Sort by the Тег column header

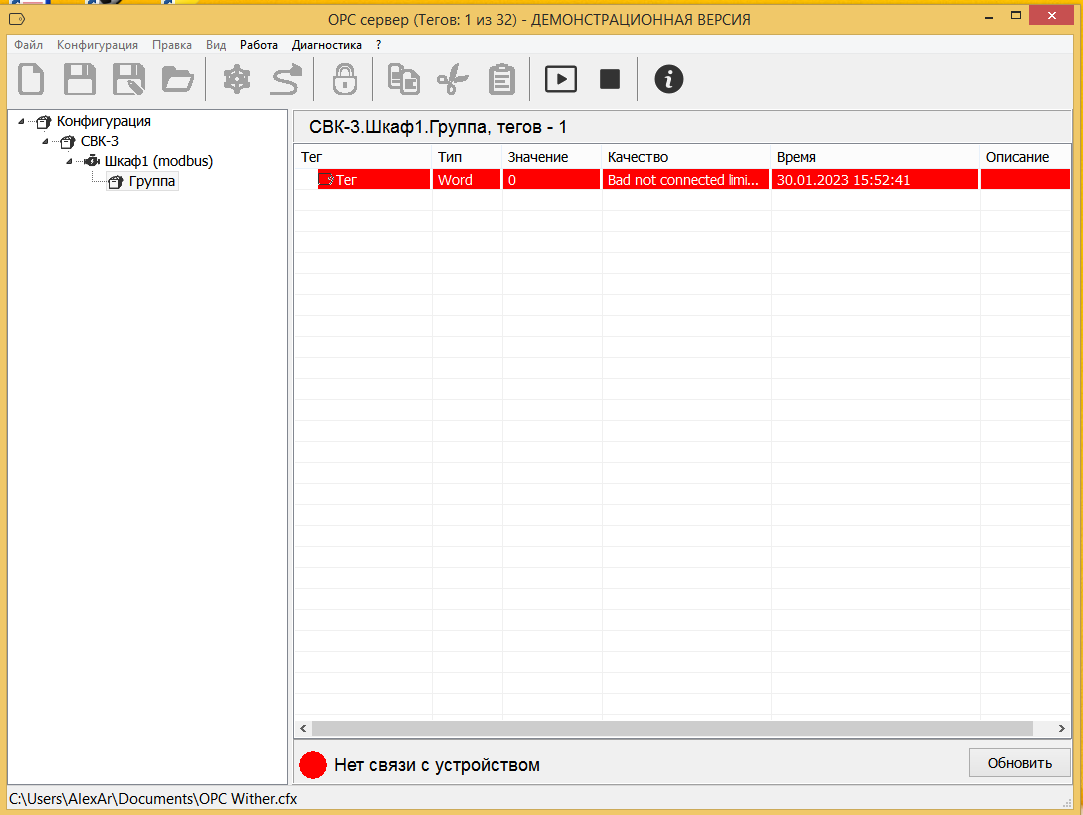point(363,157)
